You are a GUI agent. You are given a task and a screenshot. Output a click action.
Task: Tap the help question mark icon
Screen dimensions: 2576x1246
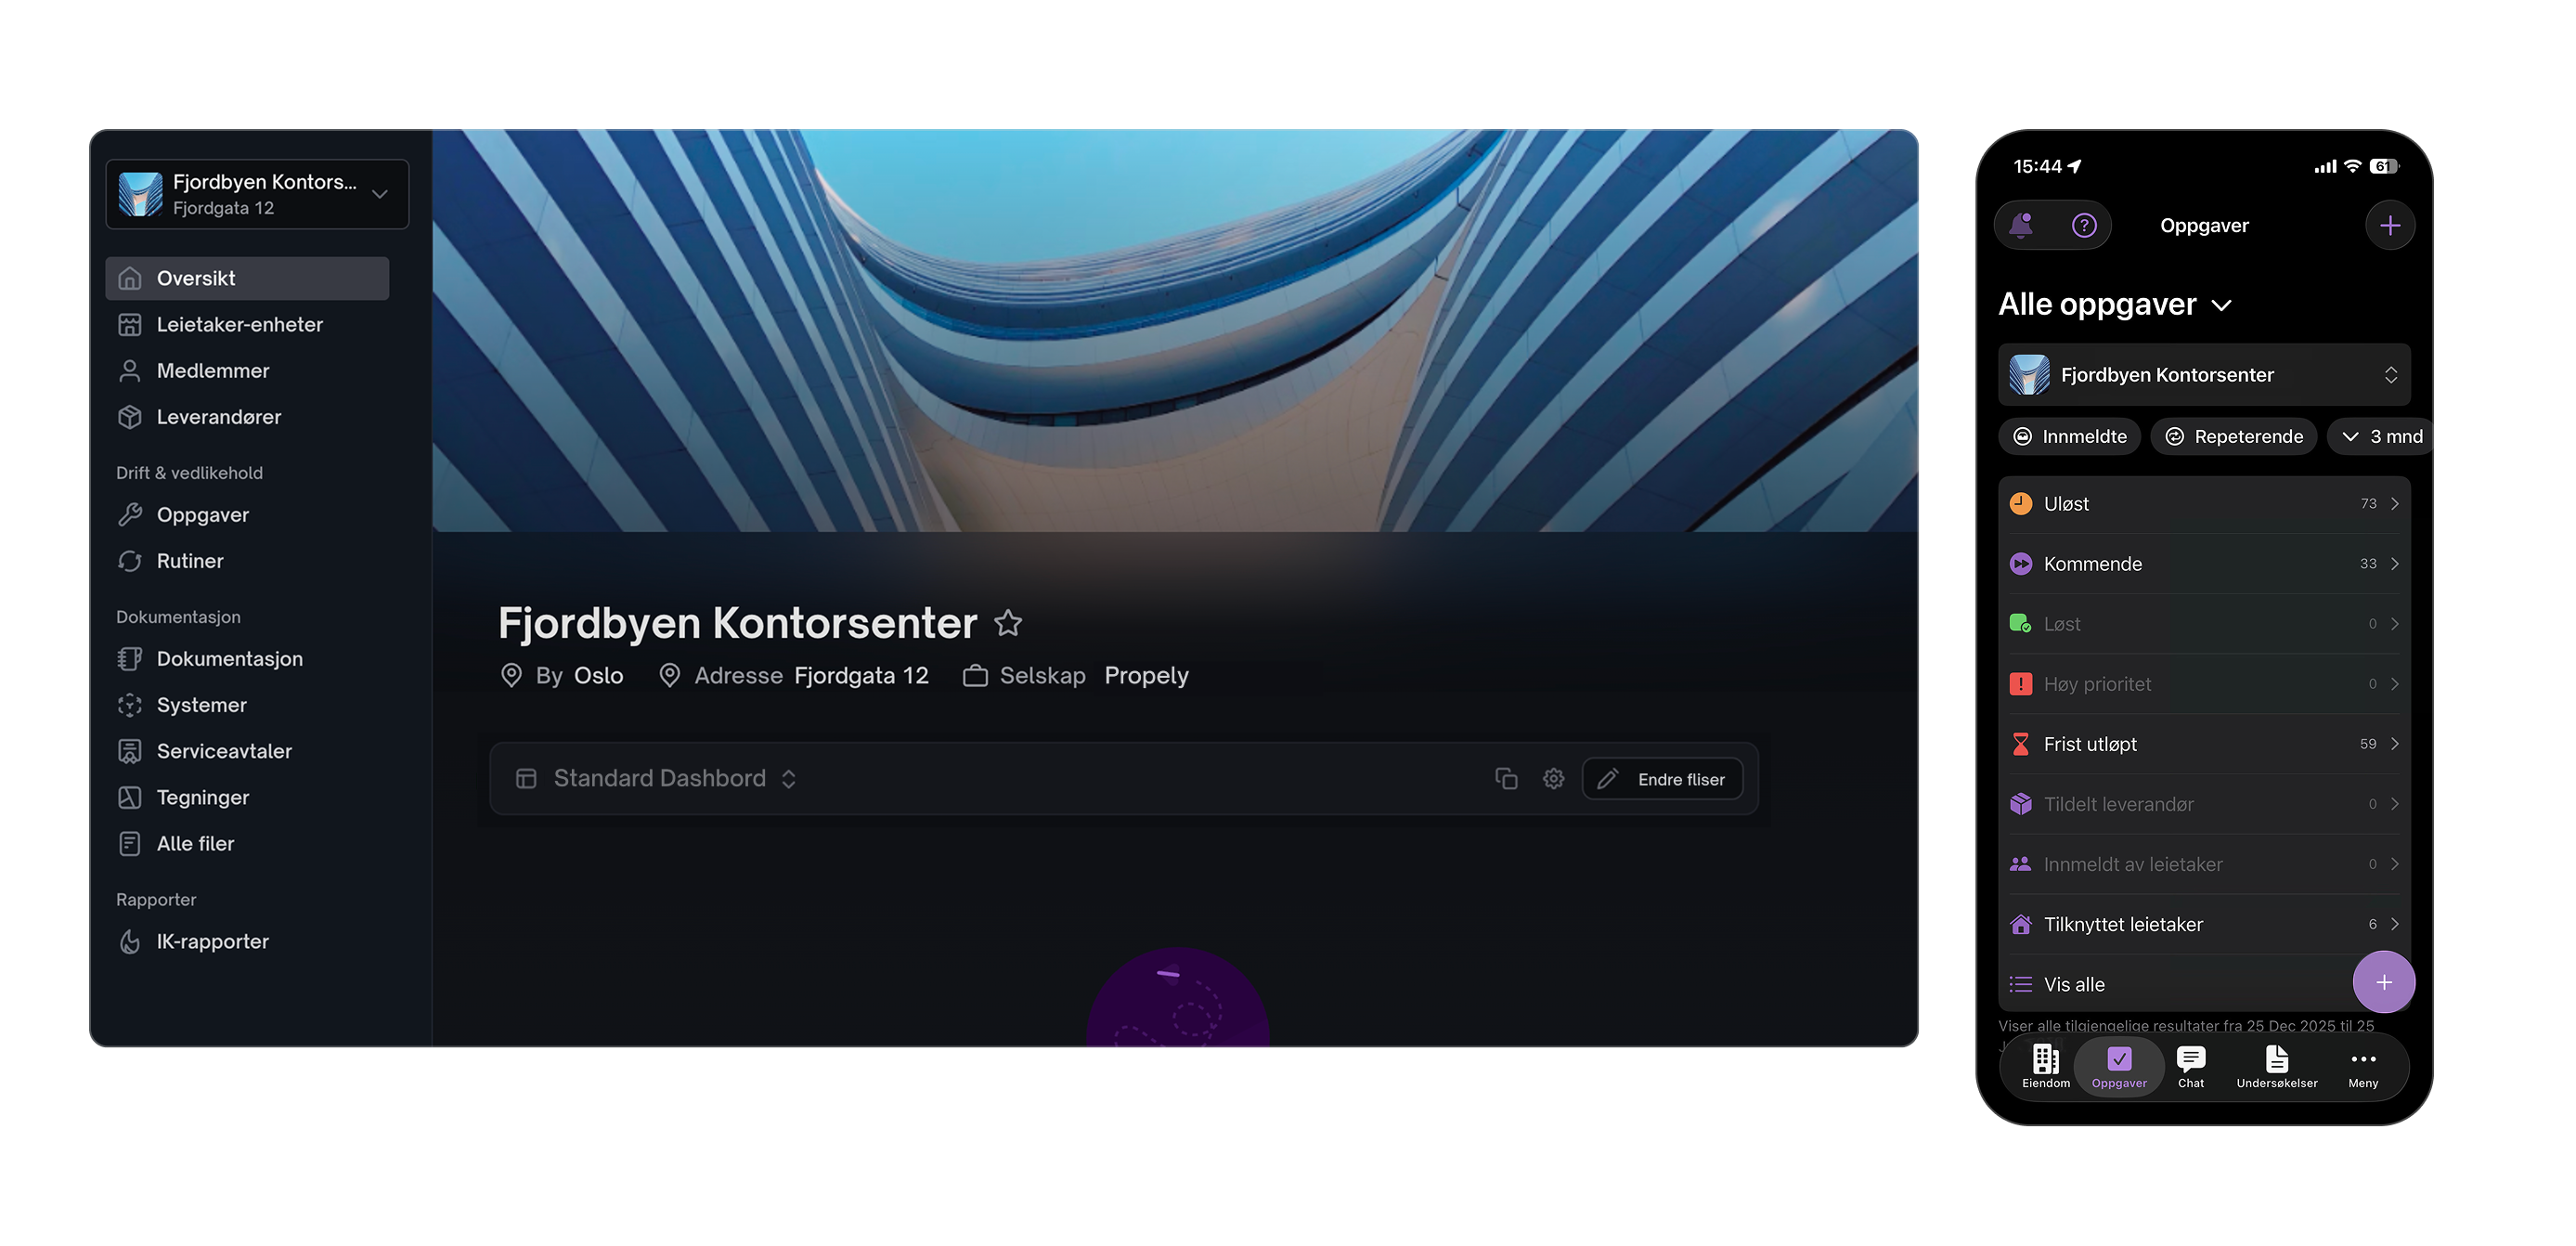(x=2084, y=225)
